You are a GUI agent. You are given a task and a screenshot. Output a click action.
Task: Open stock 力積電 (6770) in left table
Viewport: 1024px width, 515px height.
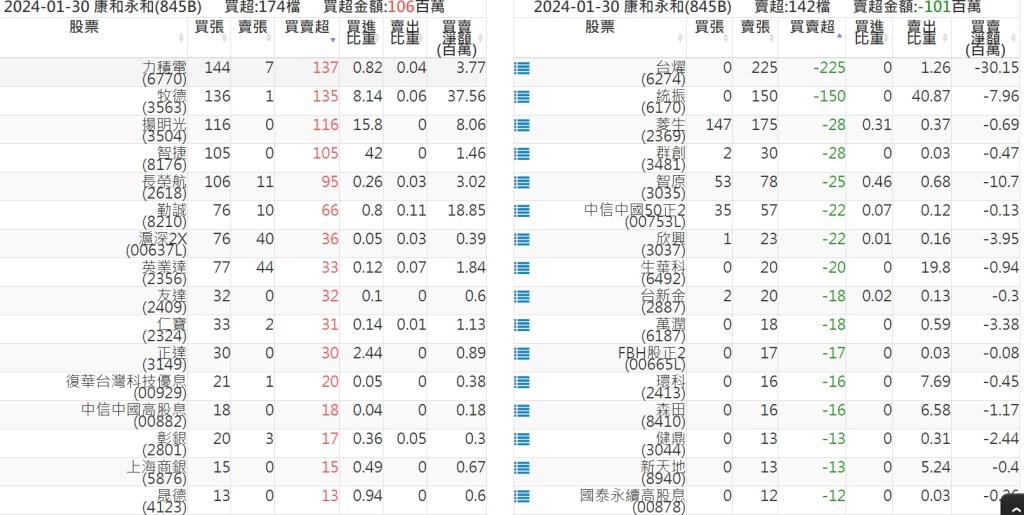(x=164, y=72)
